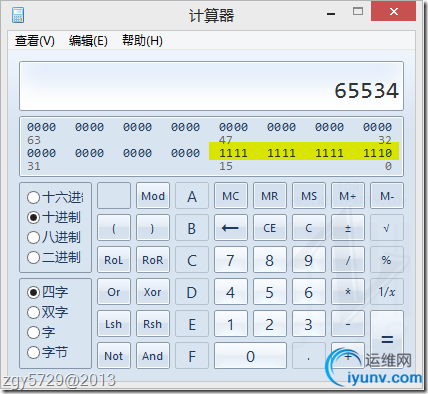Click the plus-minus sign button
The height and width of the screenshot is (394, 428).
[x=348, y=228]
